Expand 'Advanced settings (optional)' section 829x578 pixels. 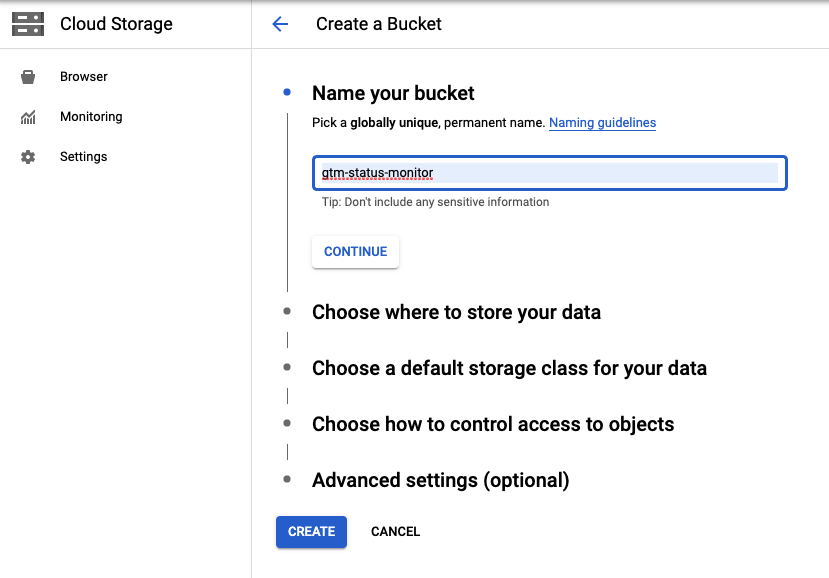coord(440,480)
